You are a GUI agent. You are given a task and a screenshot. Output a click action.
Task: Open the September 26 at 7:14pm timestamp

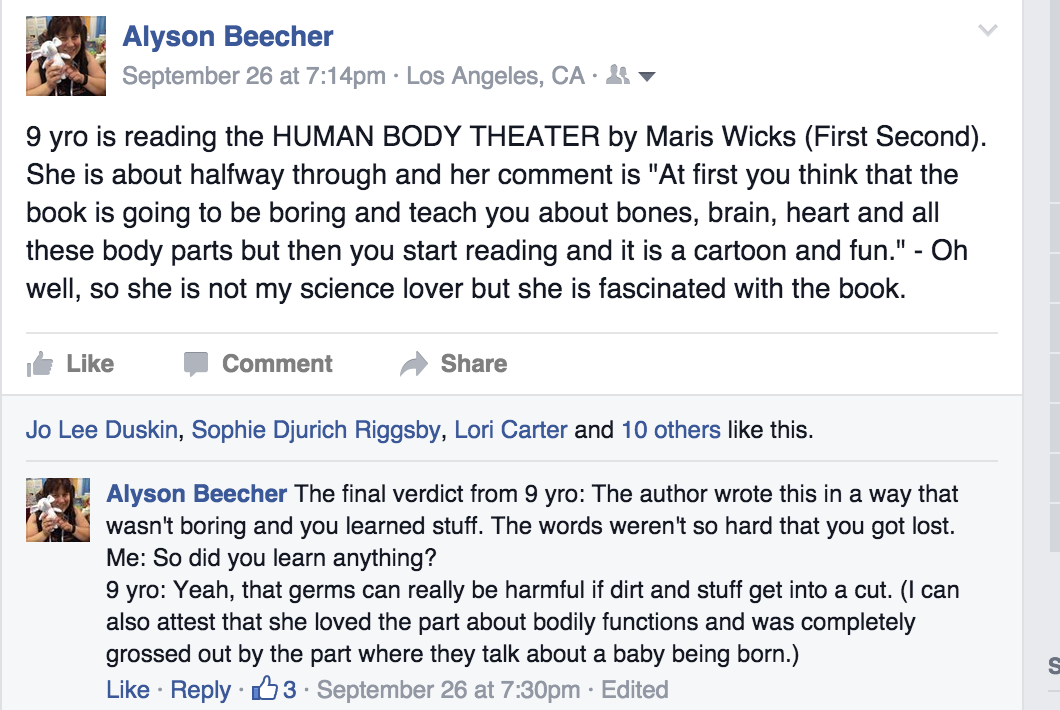pos(254,76)
